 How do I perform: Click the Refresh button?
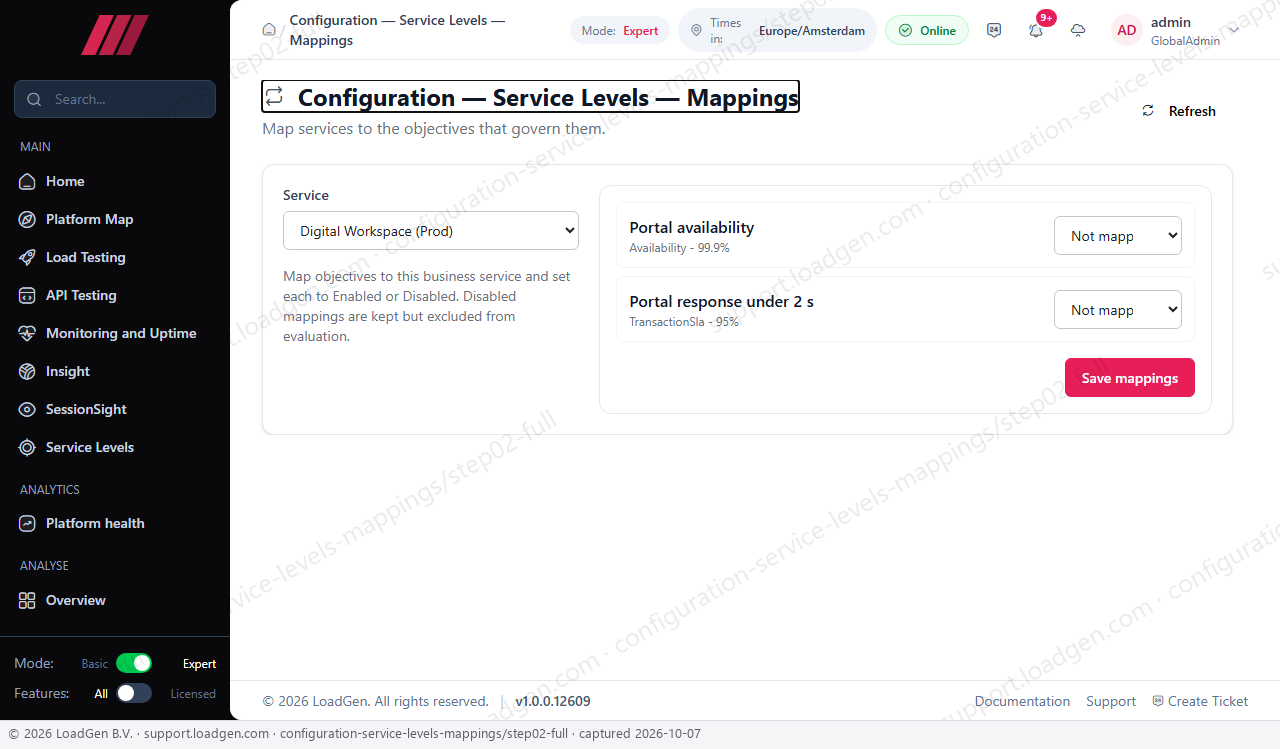(1179, 111)
